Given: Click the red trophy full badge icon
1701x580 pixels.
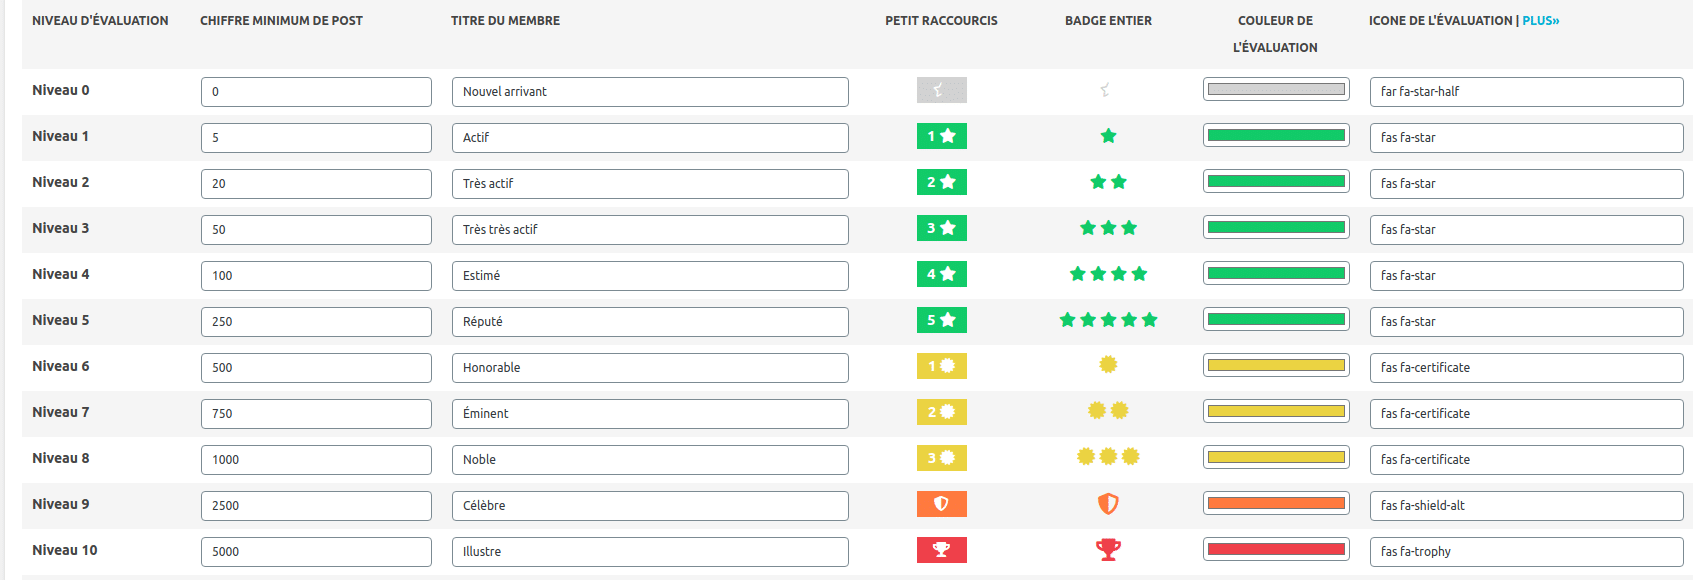Looking at the screenshot, I should (1108, 549).
